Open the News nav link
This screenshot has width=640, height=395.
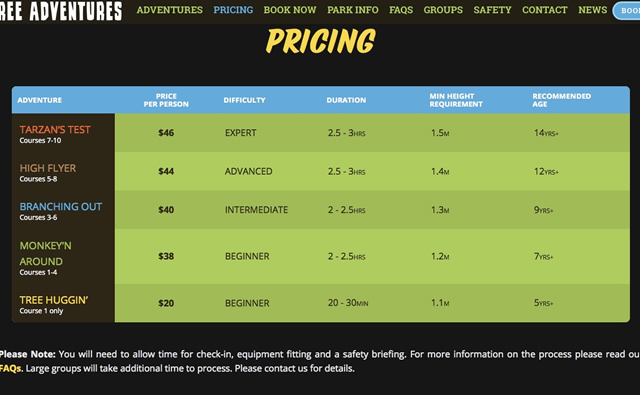[592, 10]
